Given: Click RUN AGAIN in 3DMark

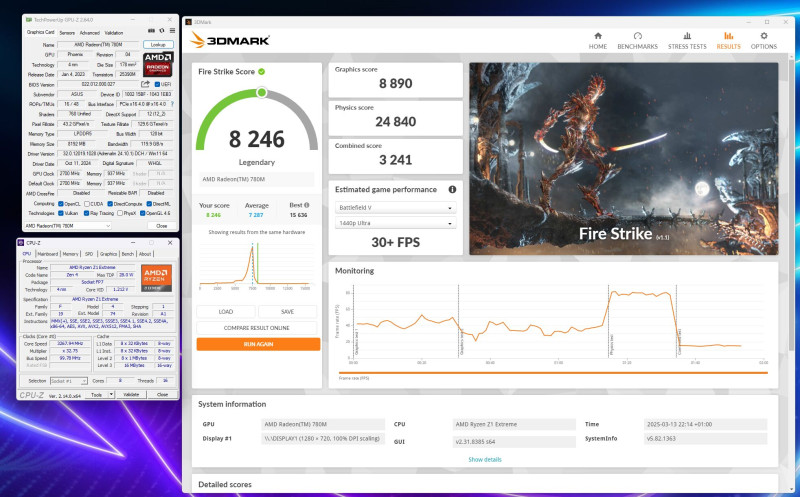Looking at the screenshot, I should pyautogui.click(x=258, y=344).
